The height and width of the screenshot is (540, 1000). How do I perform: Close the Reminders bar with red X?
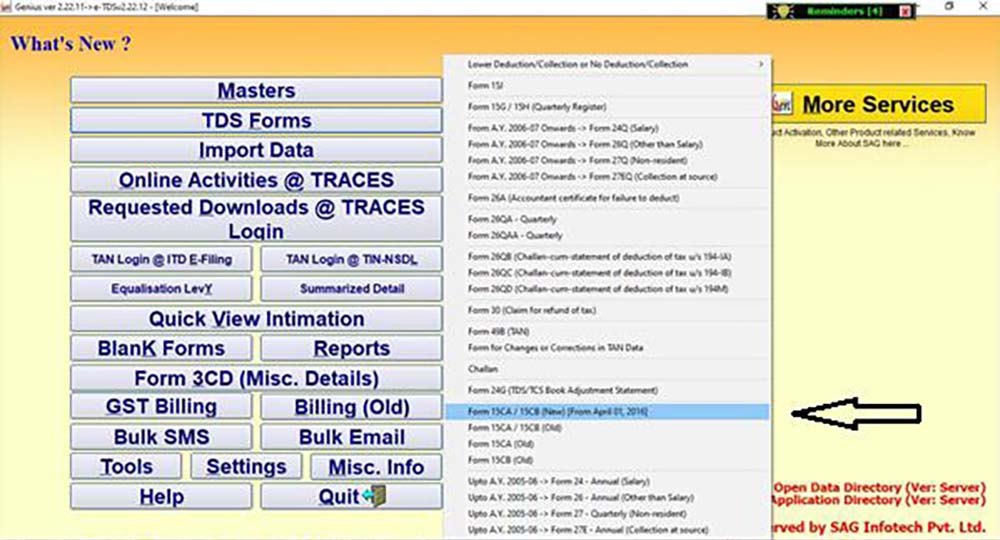coord(906,11)
